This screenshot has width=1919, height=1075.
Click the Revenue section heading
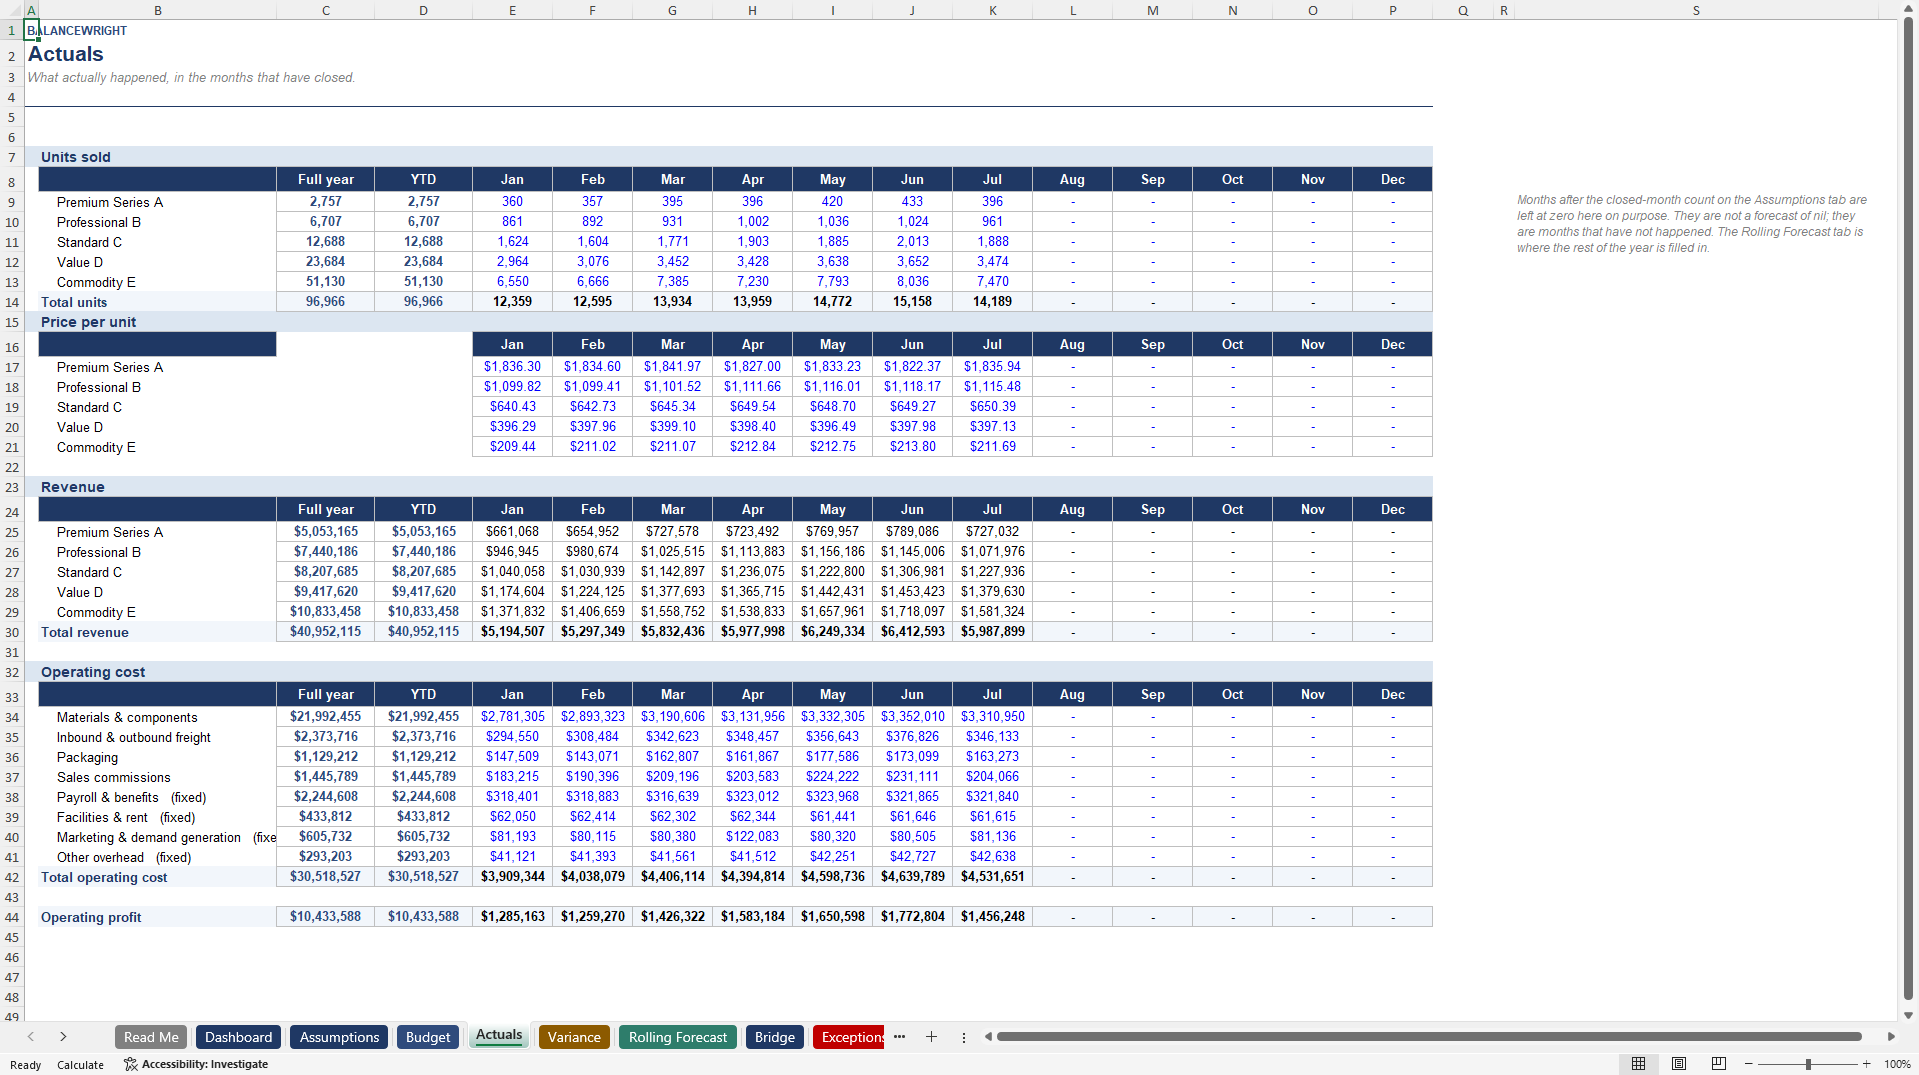tap(73, 487)
